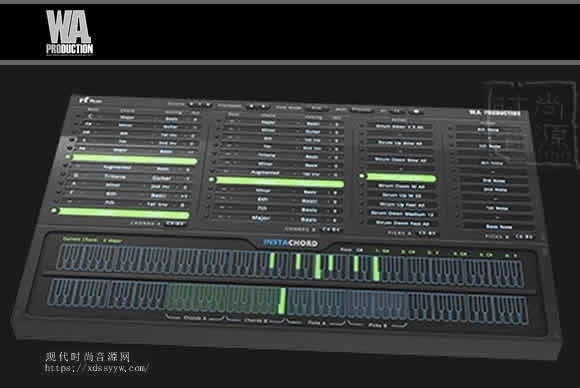Select the Strum Down Medium pattern row
This screenshot has height=388, width=580.
pyautogui.click(x=402, y=214)
